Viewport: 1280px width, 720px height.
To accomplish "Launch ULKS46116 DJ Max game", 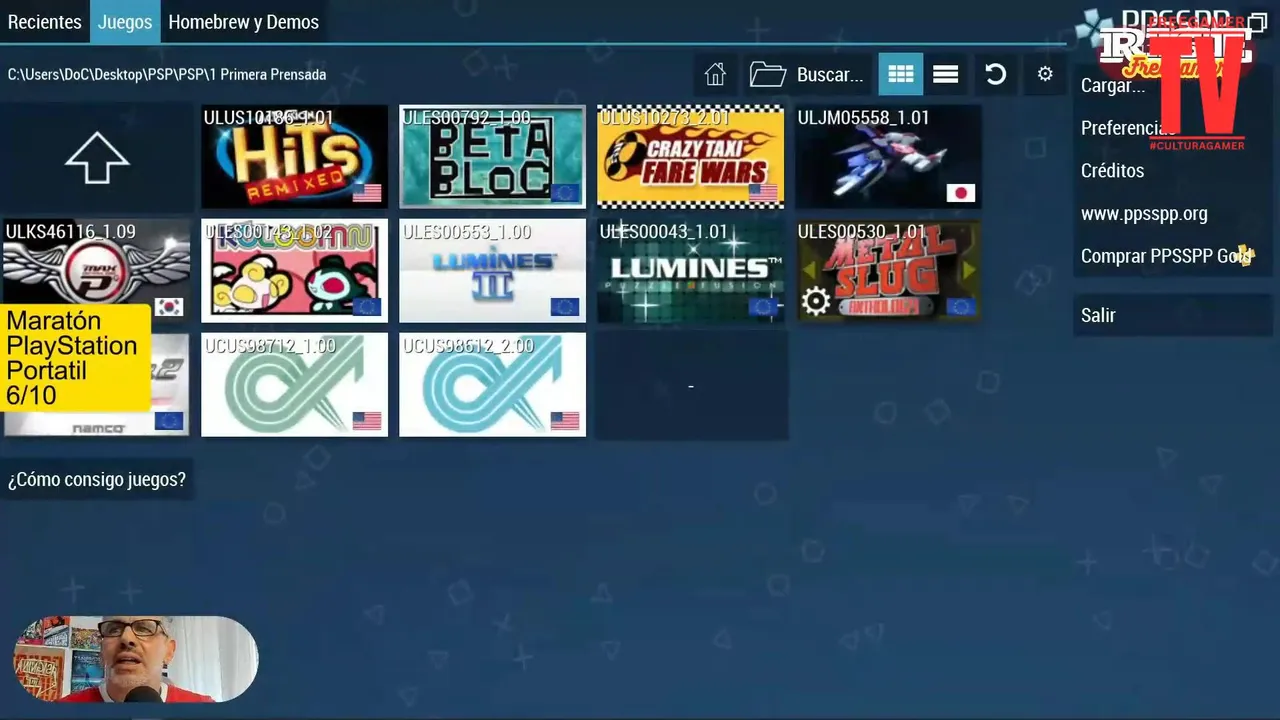I will coord(96,261).
